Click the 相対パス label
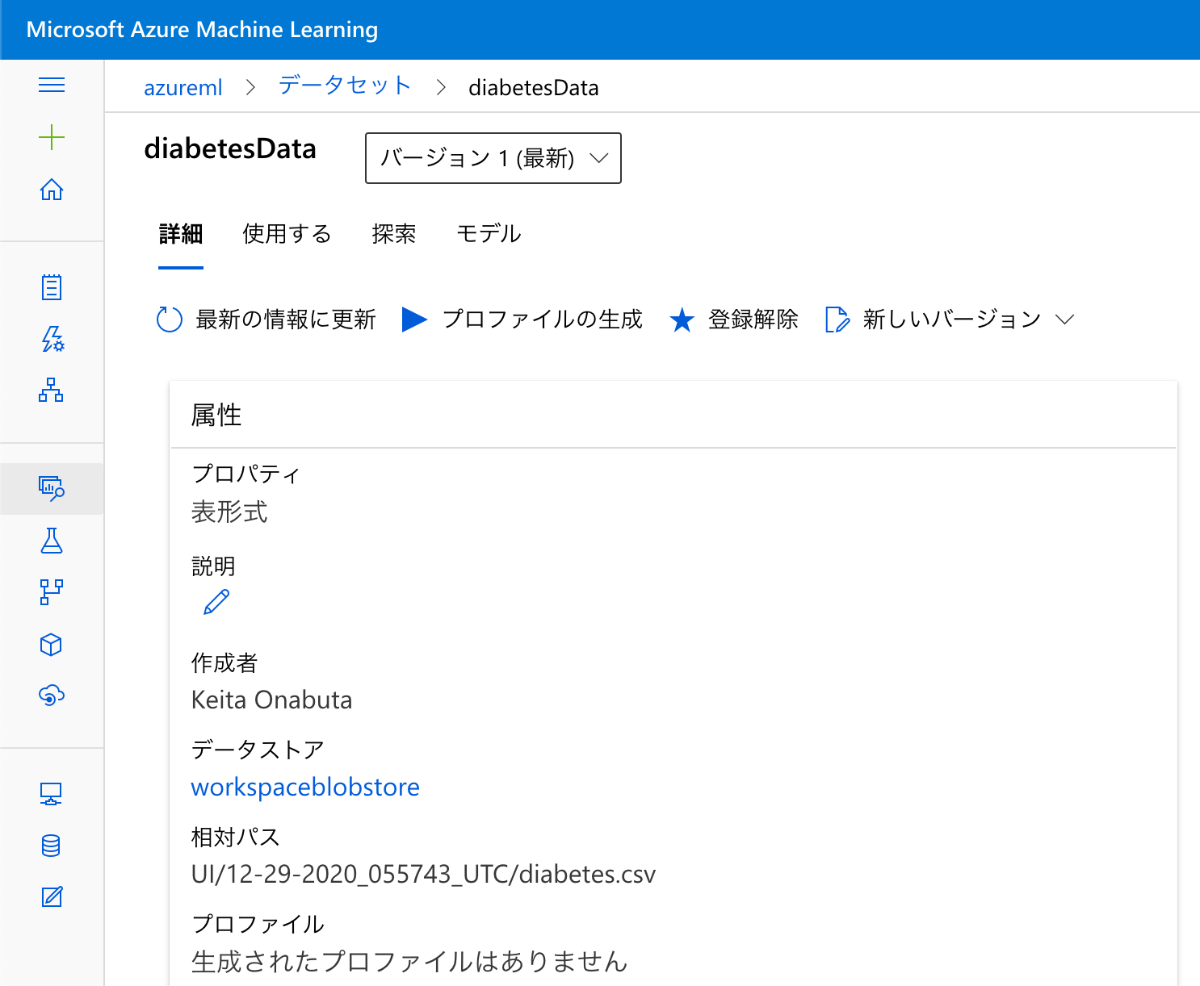Viewport: 1200px width, 986px height. click(x=235, y=836)
